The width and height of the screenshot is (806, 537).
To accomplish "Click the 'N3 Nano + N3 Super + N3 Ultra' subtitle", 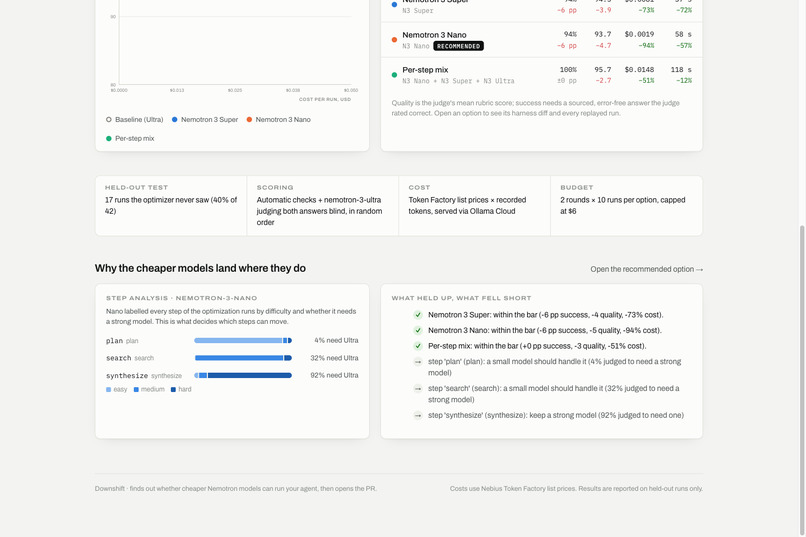I will point(458,81).
